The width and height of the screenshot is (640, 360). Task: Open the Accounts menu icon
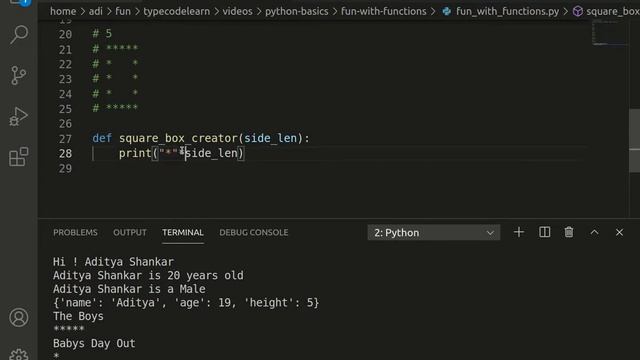[19, 318]
